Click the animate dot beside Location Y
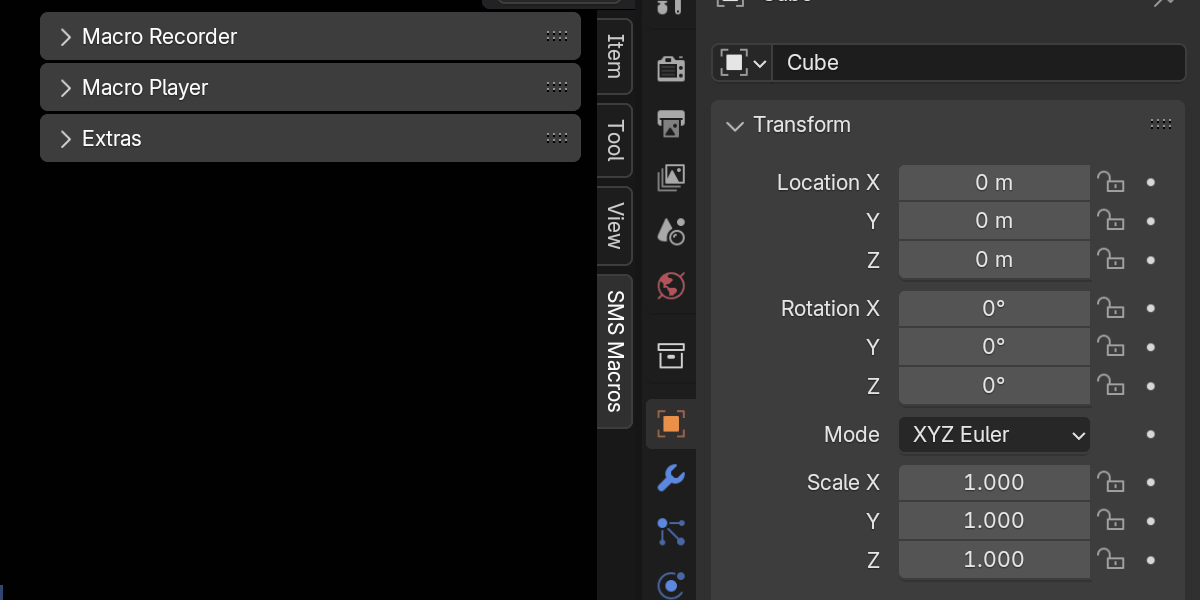The width and height of the screenshot is (1200, 600). [x=1151, y=221]
